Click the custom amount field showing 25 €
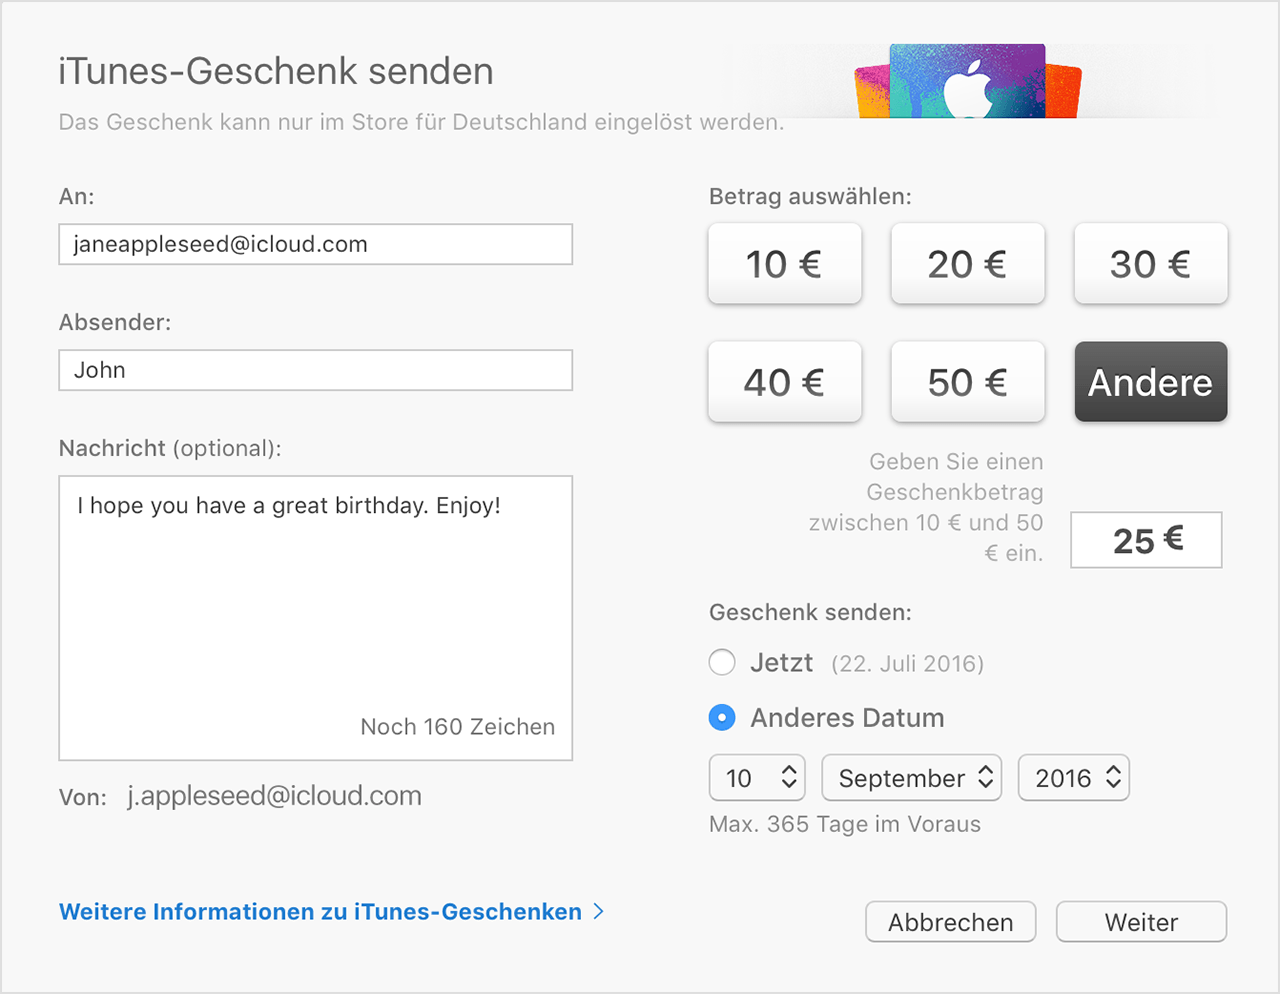 coord(1146,540)
